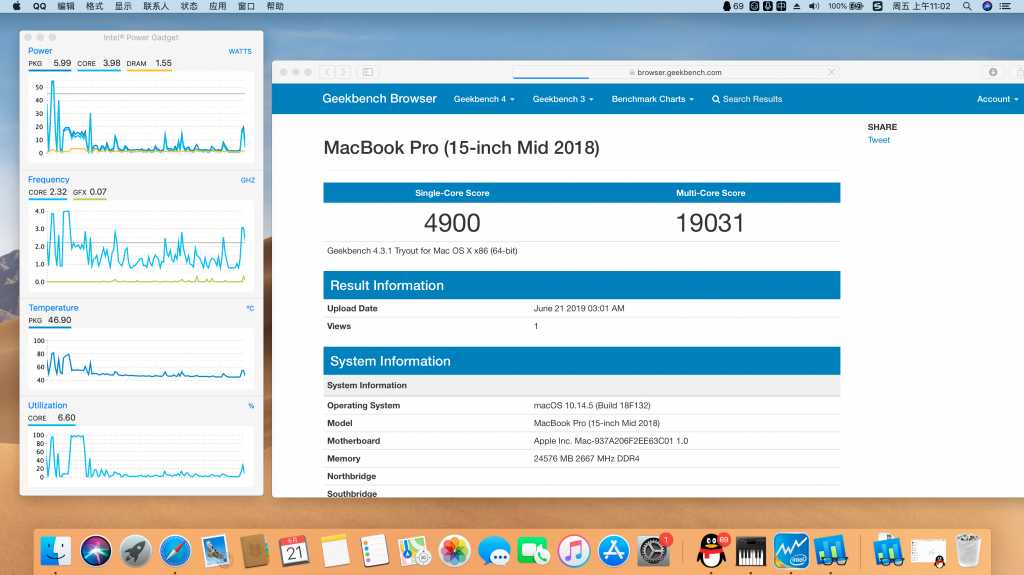Image resolution: width=1024 pixels, height=575 pixels.
Task: Click the QQ penguin Dock icon
Action: coord(712,550)
